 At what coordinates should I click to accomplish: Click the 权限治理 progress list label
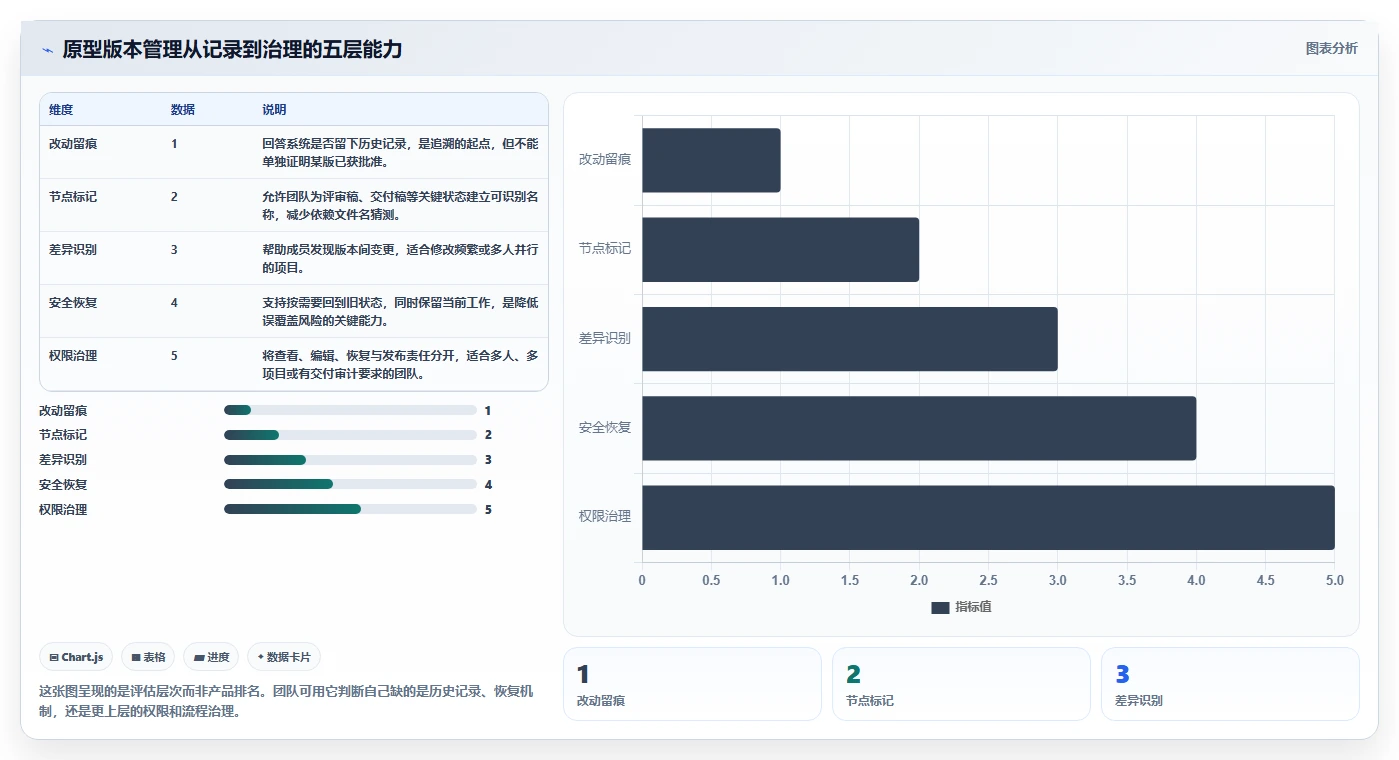click(x=63, y=509)
